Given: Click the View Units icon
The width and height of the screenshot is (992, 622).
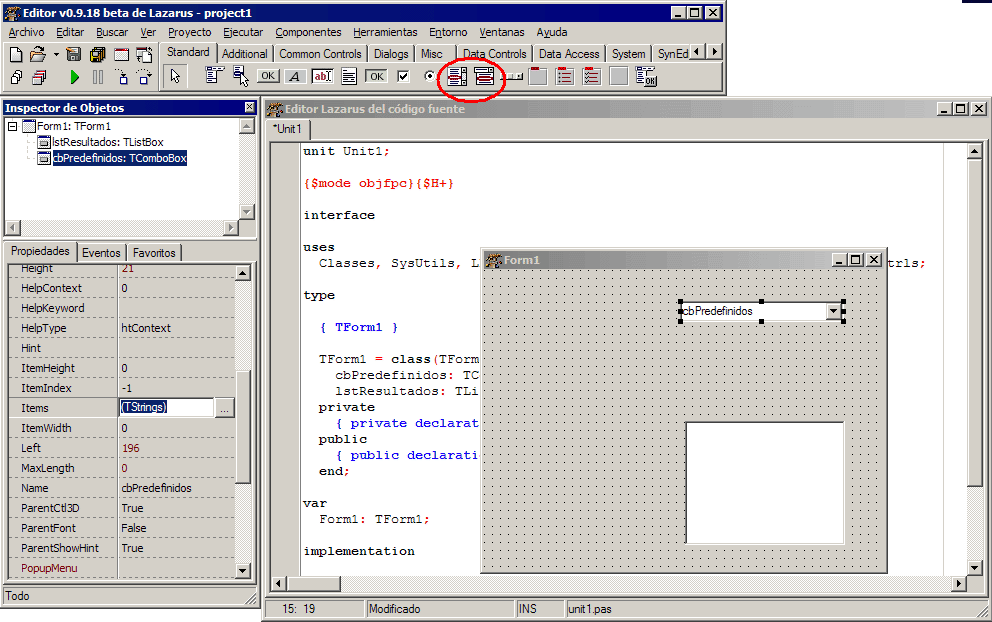Looking at the screenshot, I should click(x=16, y=77).
